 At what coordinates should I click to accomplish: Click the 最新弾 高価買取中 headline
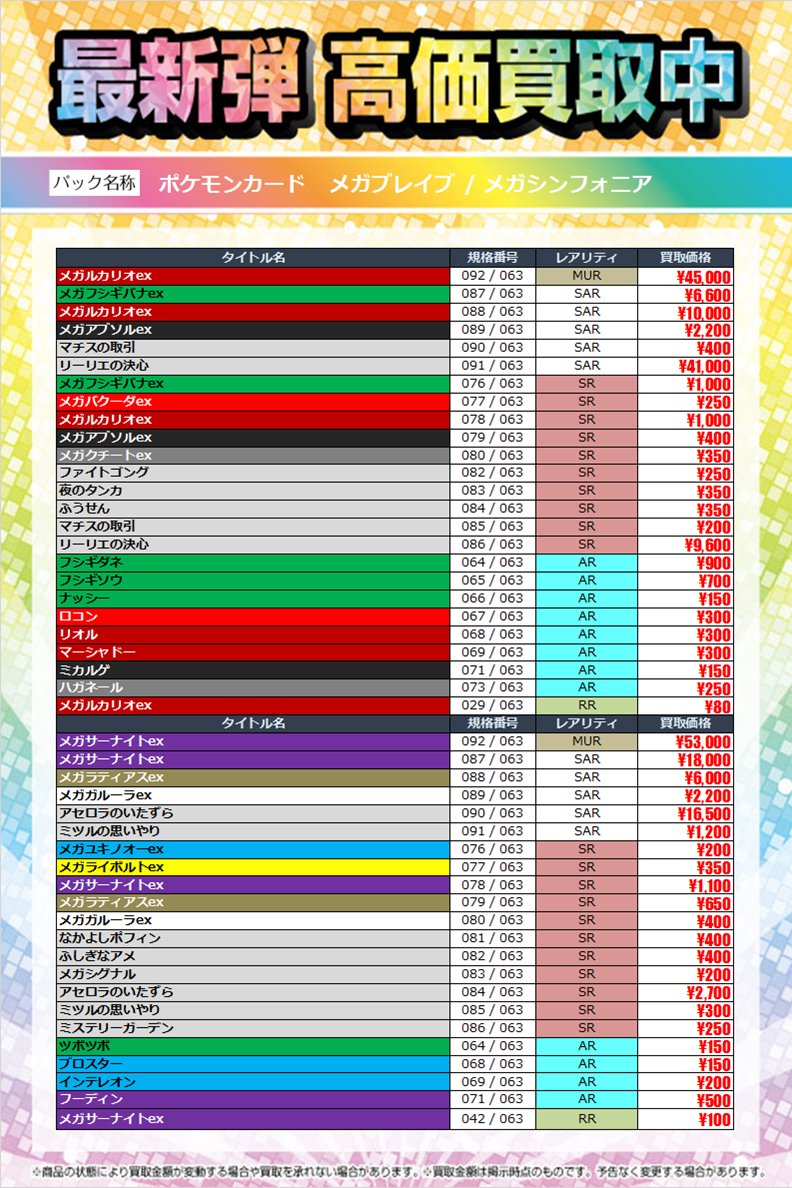397,85
